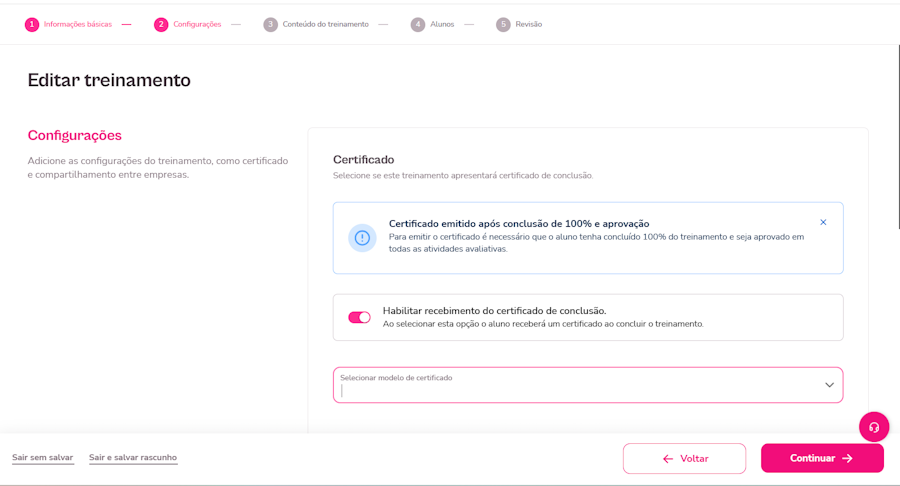Click step 1 circle icon
The height and width of the screenshot is (486, 900).
(32, 24)
